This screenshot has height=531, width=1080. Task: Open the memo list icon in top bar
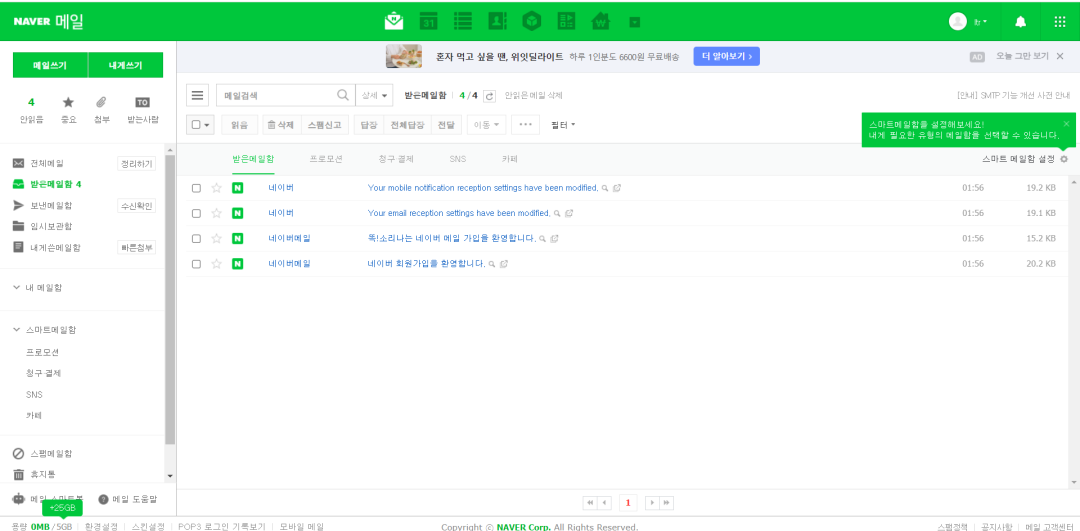click(463, 21)
